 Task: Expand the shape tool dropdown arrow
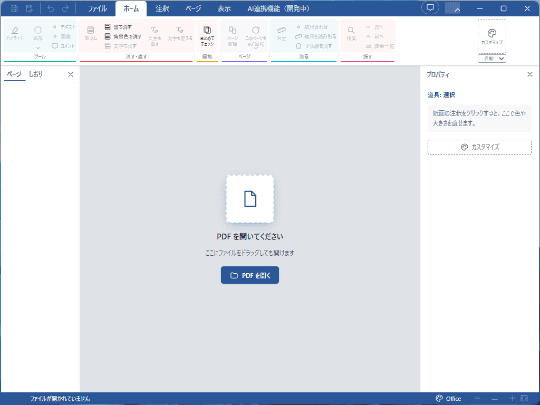[x=38, y=48]
